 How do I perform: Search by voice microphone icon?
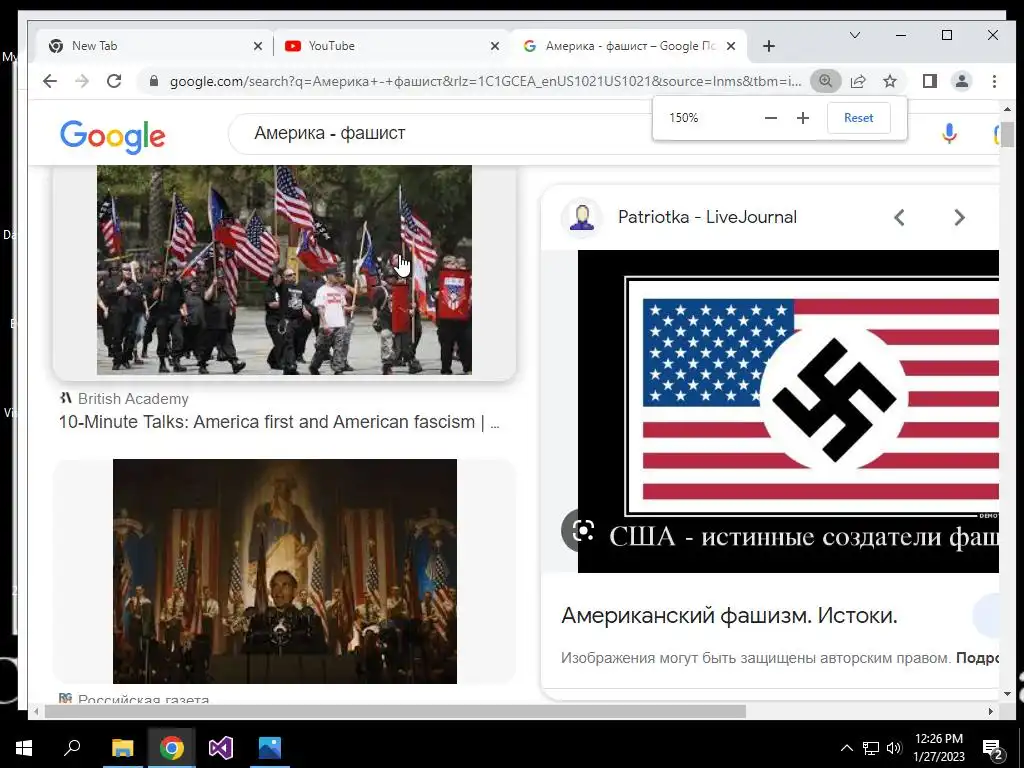pyautogui.click(x=949, y=134)
